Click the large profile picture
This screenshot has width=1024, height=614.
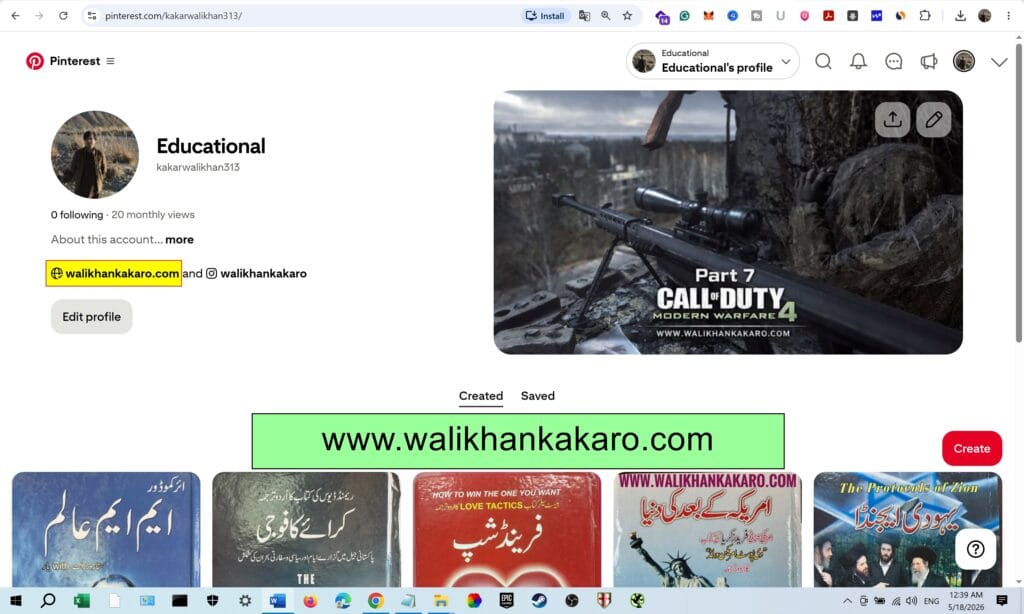(x=95, y=155)
